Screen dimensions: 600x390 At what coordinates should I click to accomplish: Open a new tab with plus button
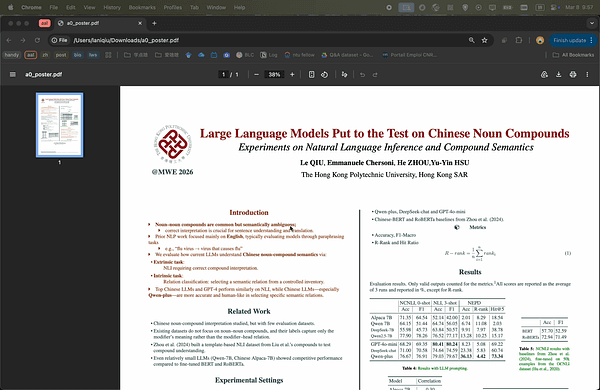click(154, 23)
